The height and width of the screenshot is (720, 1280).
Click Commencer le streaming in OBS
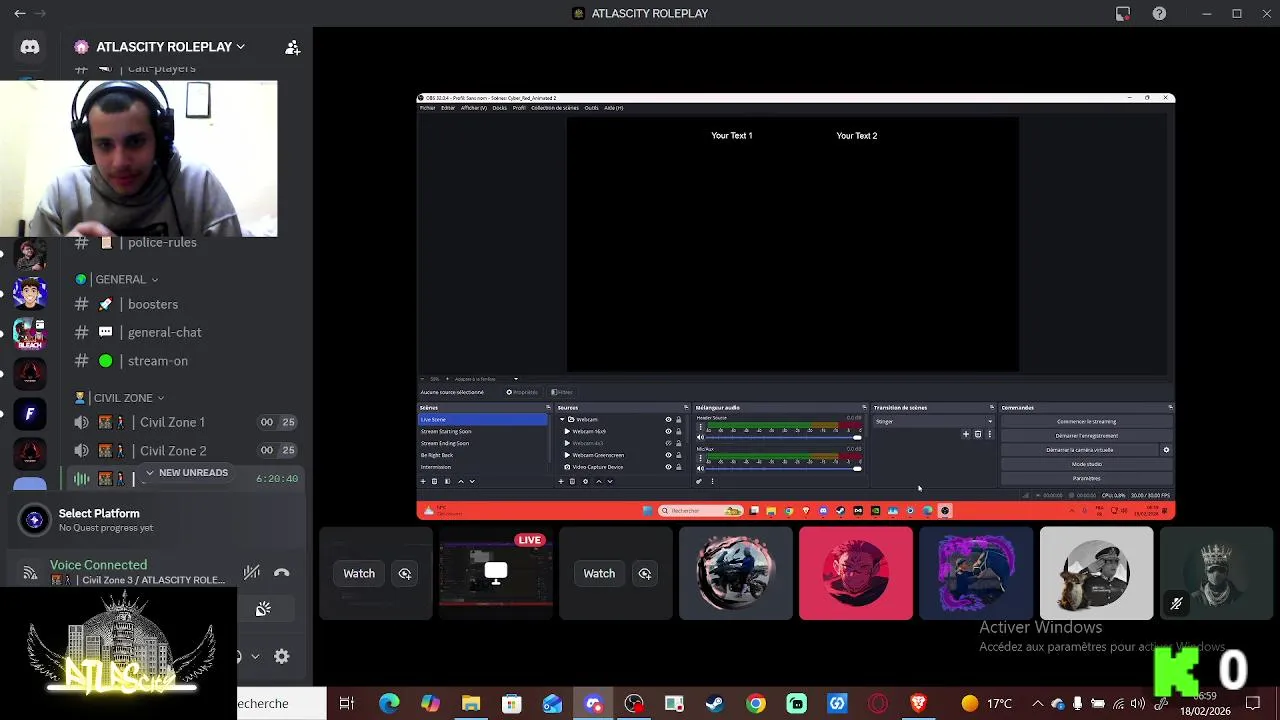[1086, 421]
